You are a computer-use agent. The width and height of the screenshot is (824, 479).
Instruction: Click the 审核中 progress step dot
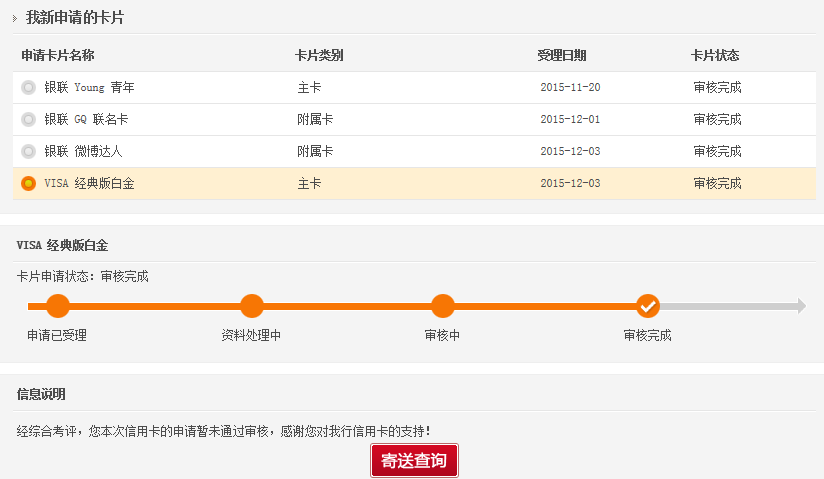442,306
